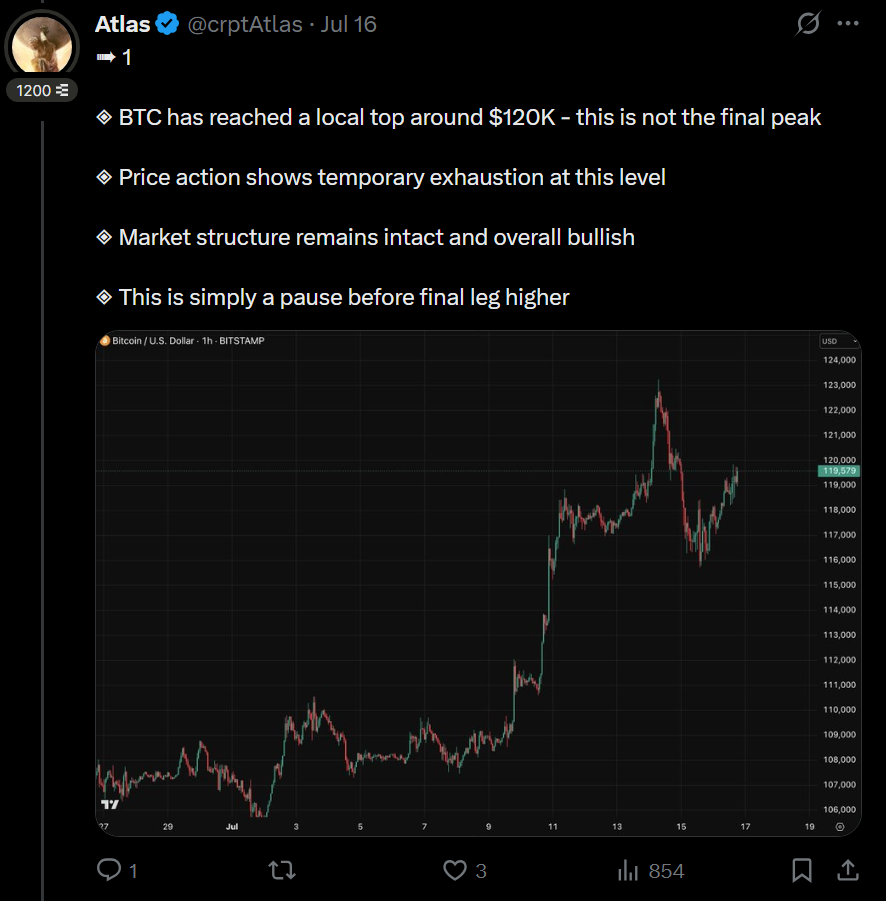
Task: Expand the USD currency selector on chart
Action: pos(830,341)
